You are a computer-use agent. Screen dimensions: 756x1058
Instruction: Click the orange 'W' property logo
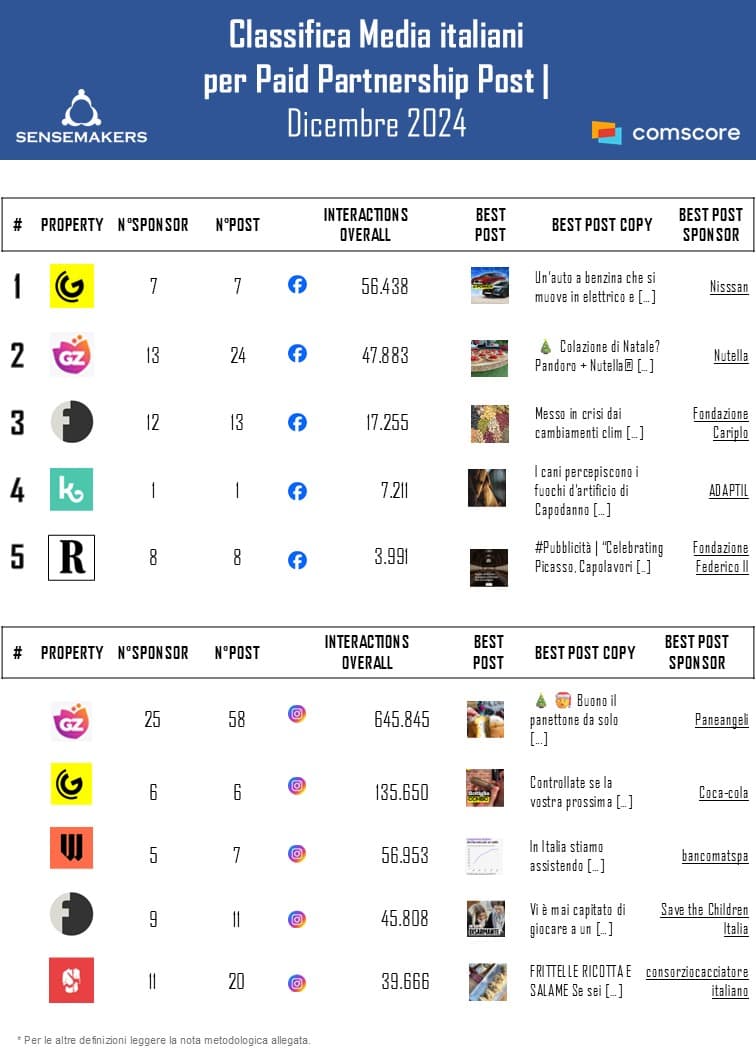tap(72, 848)
